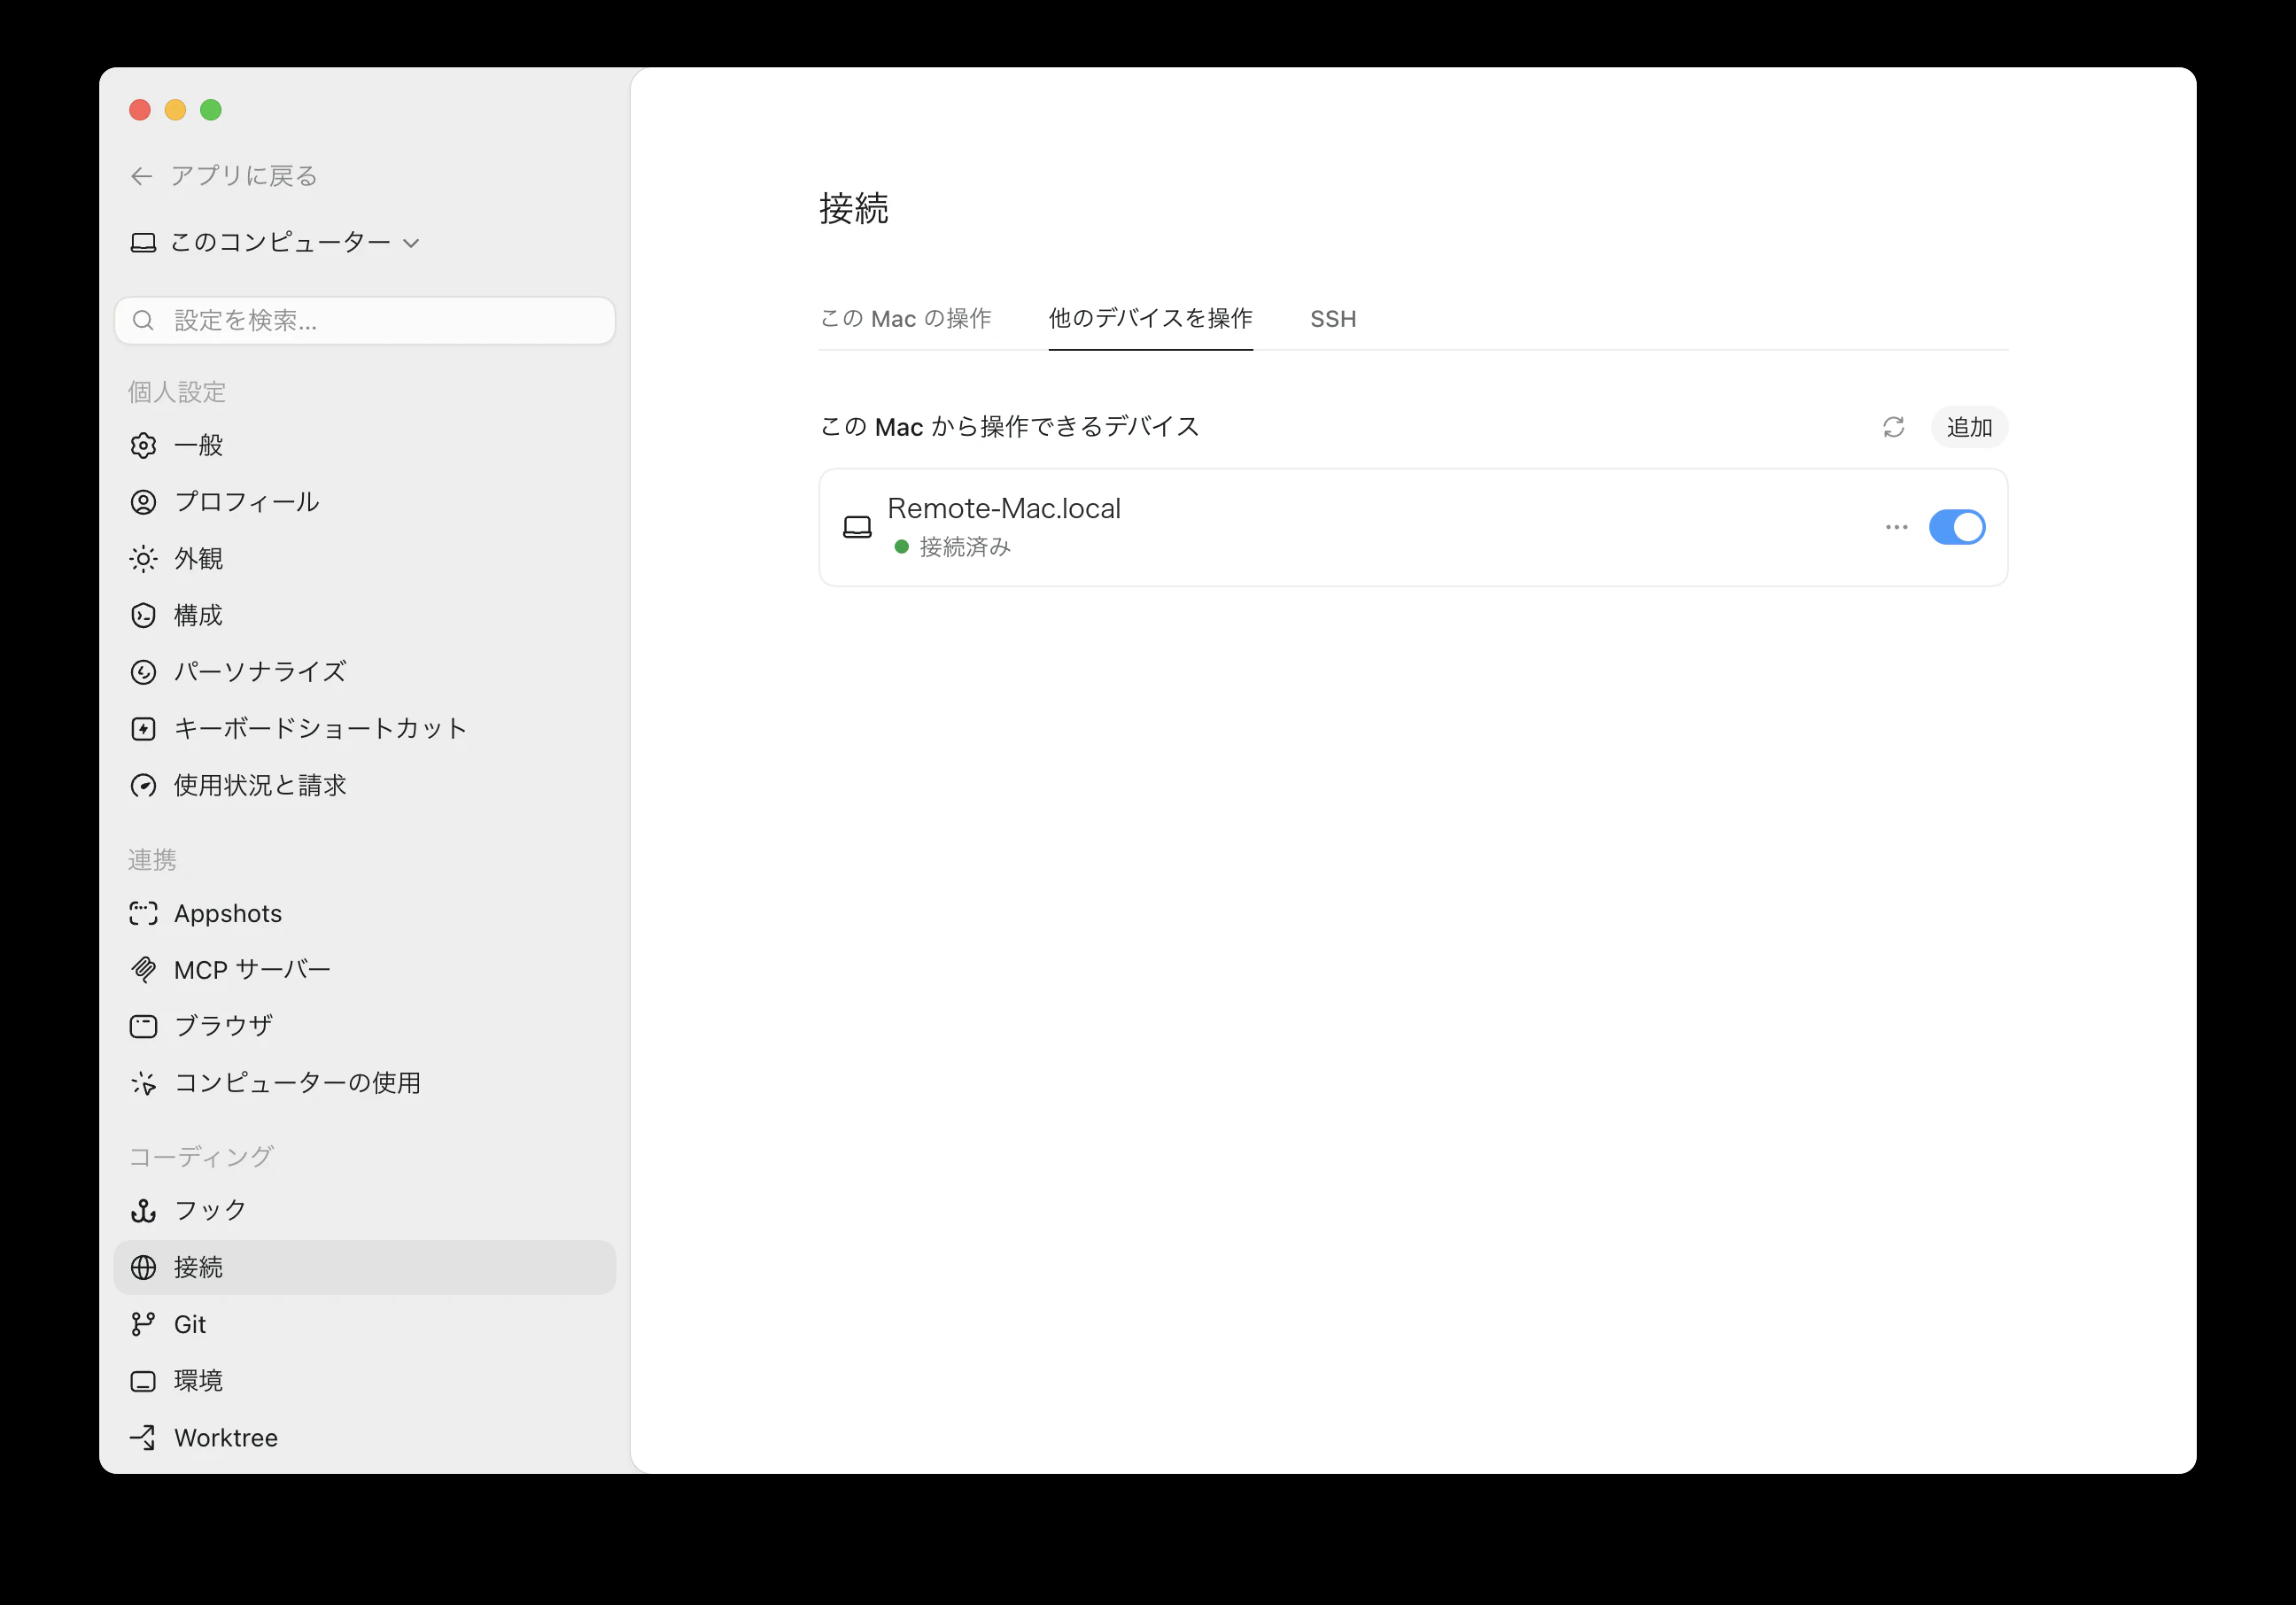Open キーボードショートカット icon in sidebar
The height and width of the screenshot is (1605, 2296).
point(143,728)
